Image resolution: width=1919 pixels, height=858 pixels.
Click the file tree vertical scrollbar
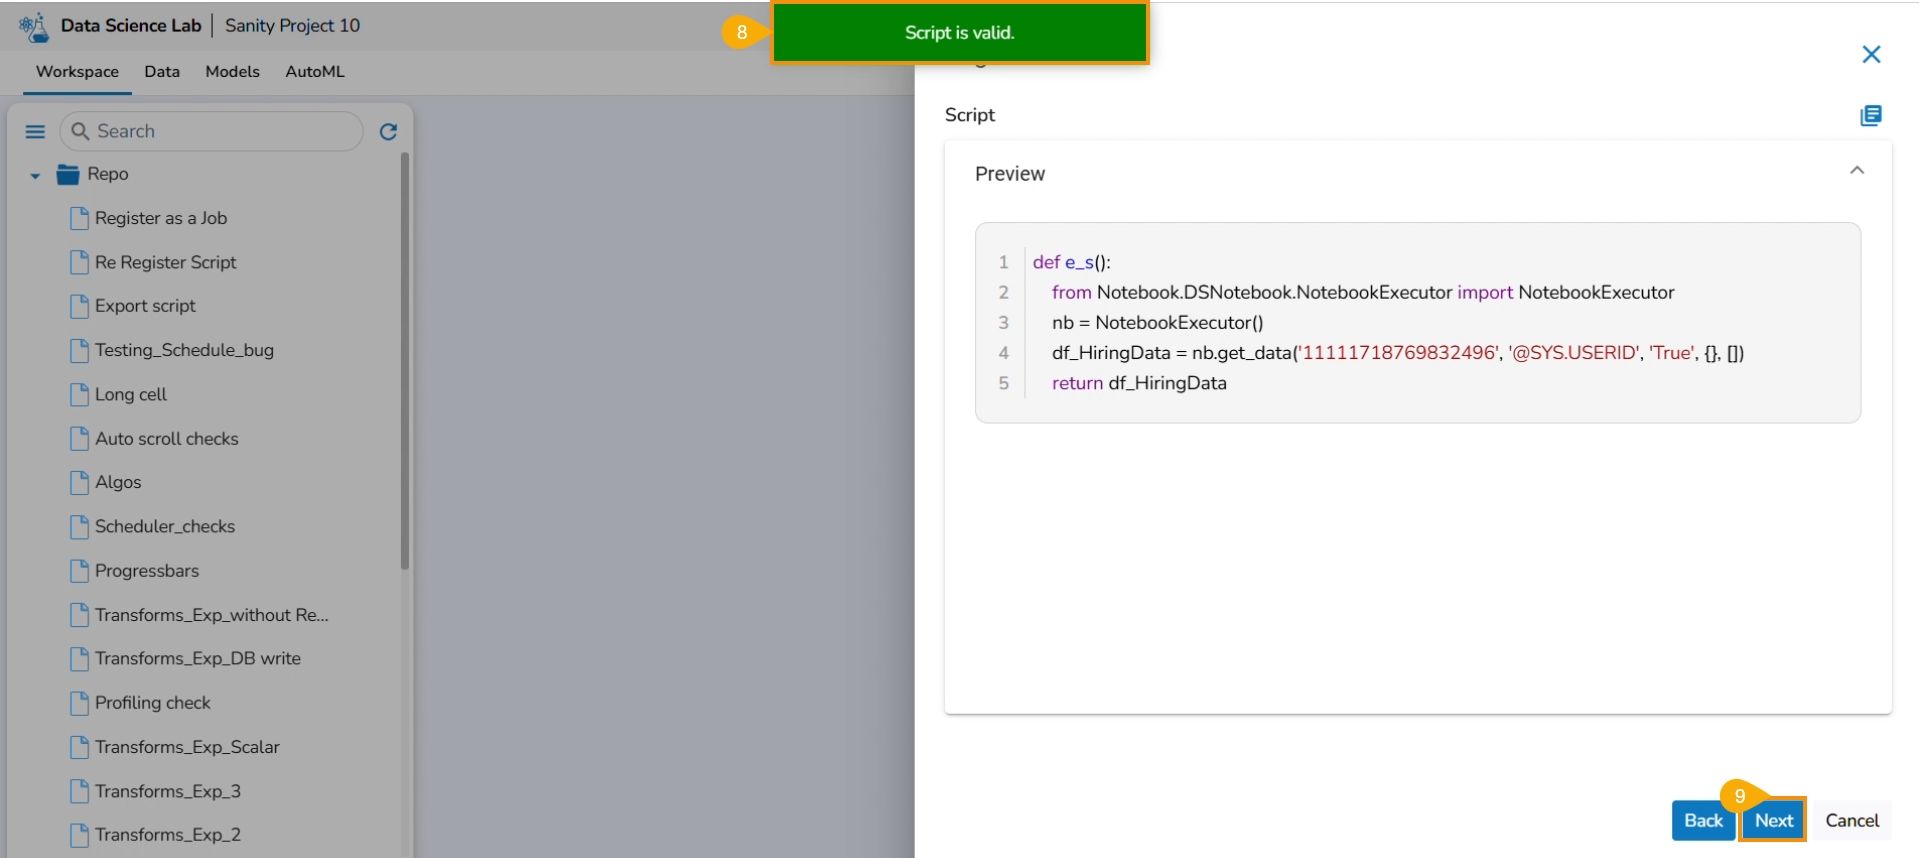tap(405, 360)
